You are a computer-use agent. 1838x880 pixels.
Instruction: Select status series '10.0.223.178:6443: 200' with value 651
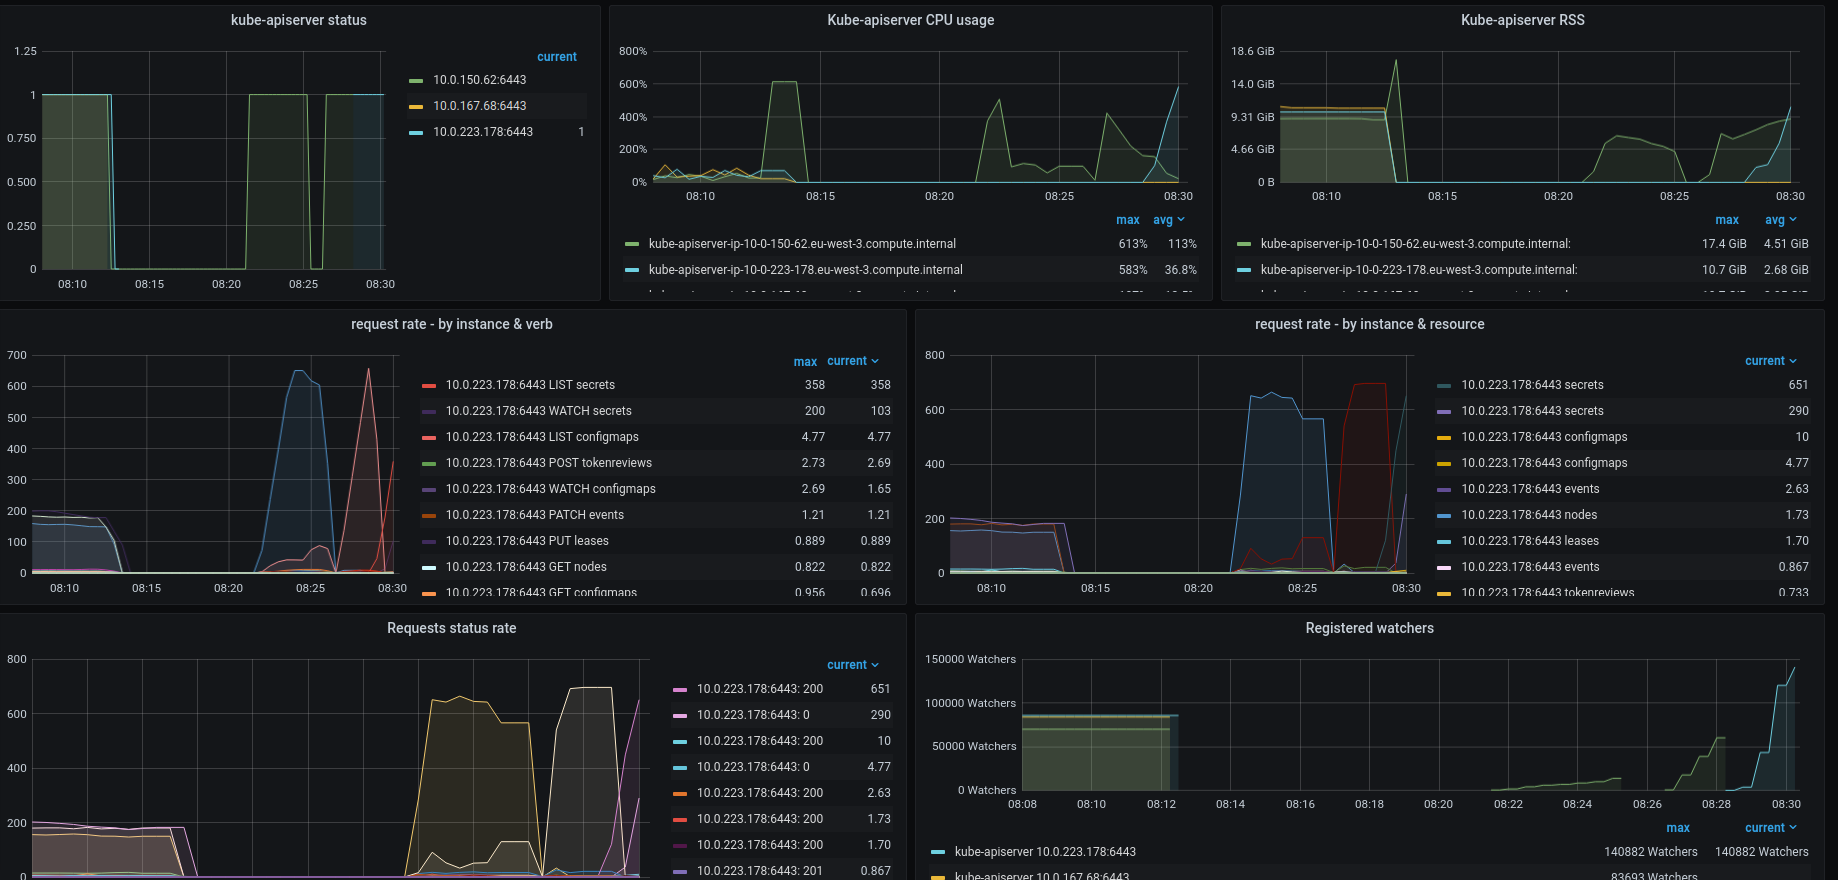[x=760, y=689]
